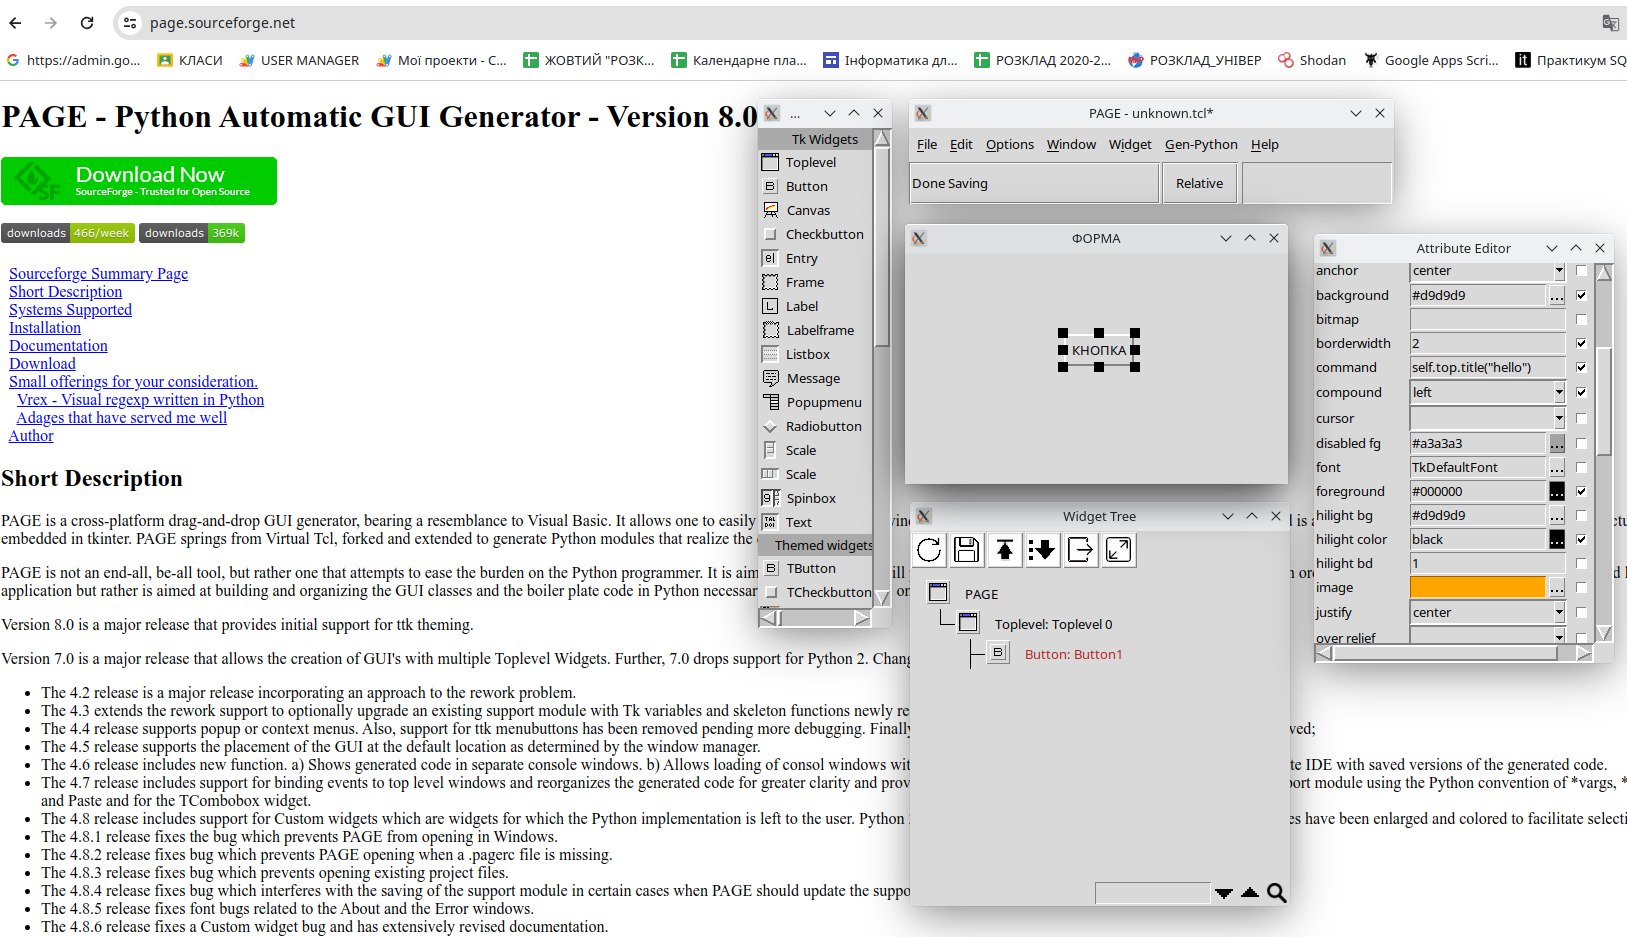Open the Options menu in PAGE
The image size is (1627, 937).
pyautogui.click(x=1010, y=144)
